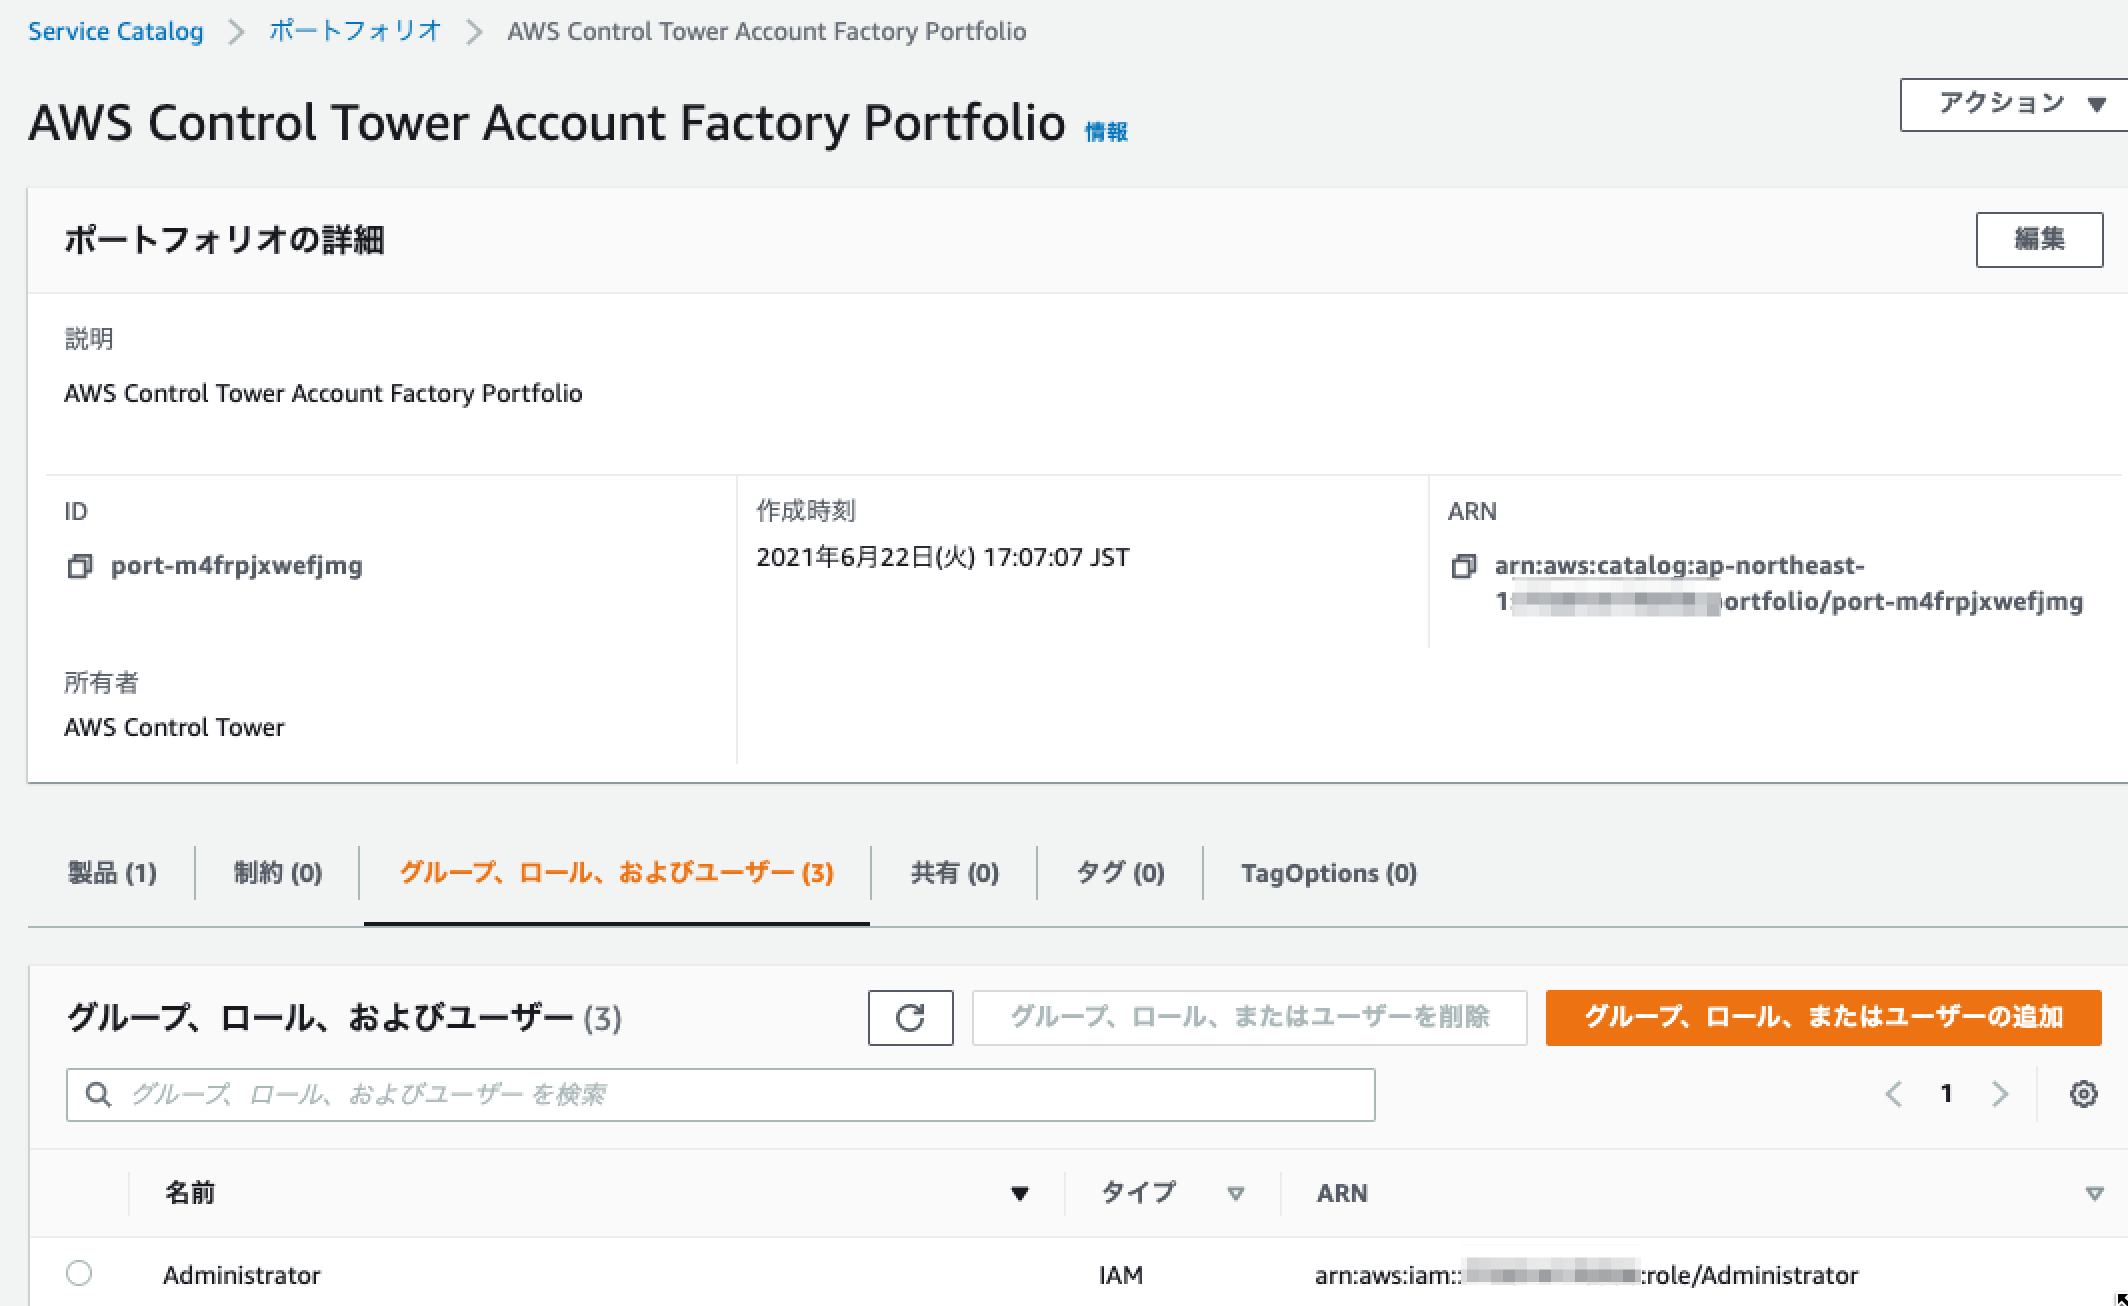Click the 名前 column header
The image size is (2128, 1306).
[x=190, y=1193]
